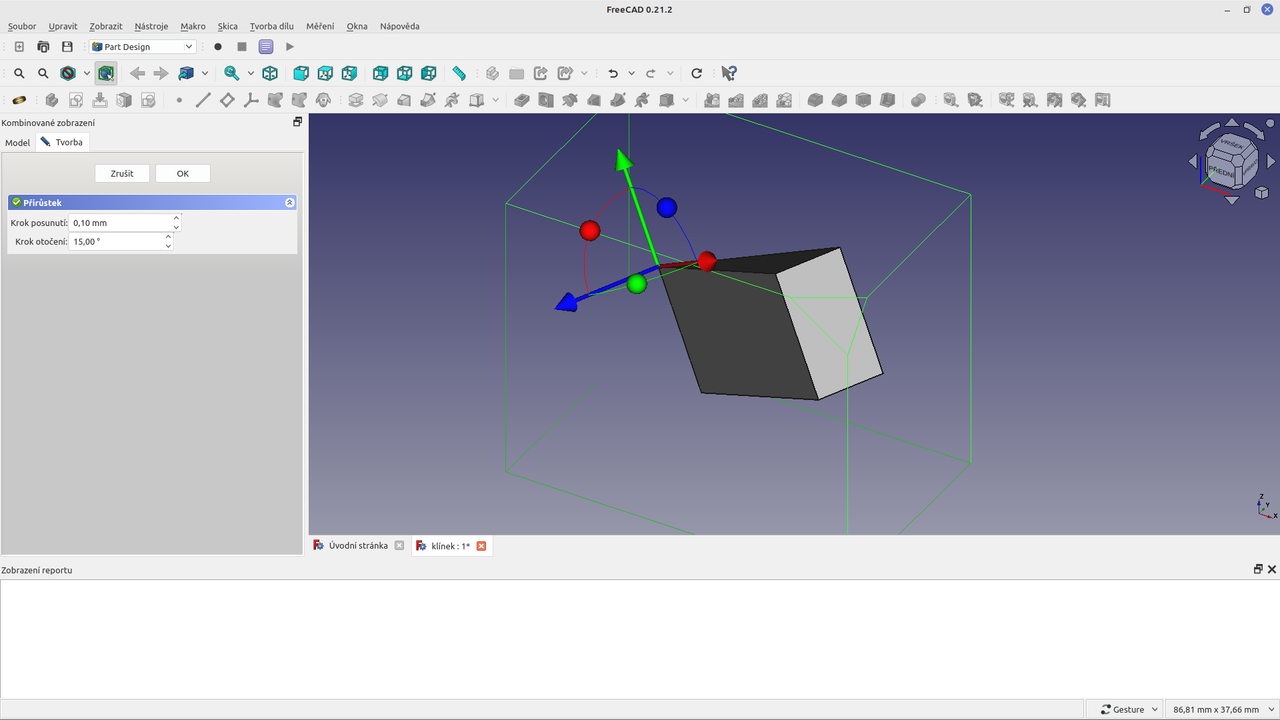Switch to front view cube icon
Image resolution: width=1280 pixels, height=720 pixels.
pyautogui.click(x=301, y=73)
